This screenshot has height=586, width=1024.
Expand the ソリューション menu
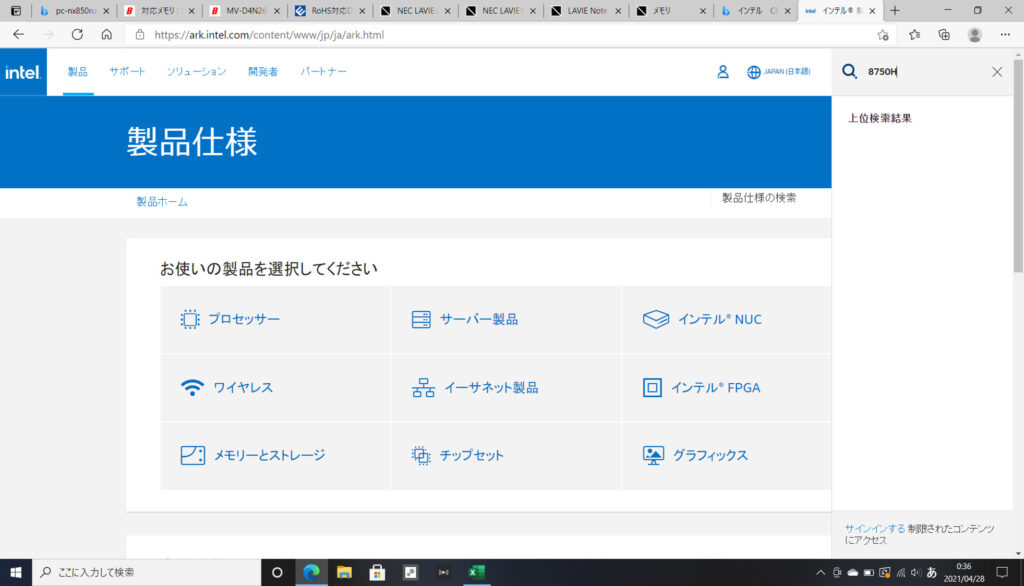coord(196,72)
